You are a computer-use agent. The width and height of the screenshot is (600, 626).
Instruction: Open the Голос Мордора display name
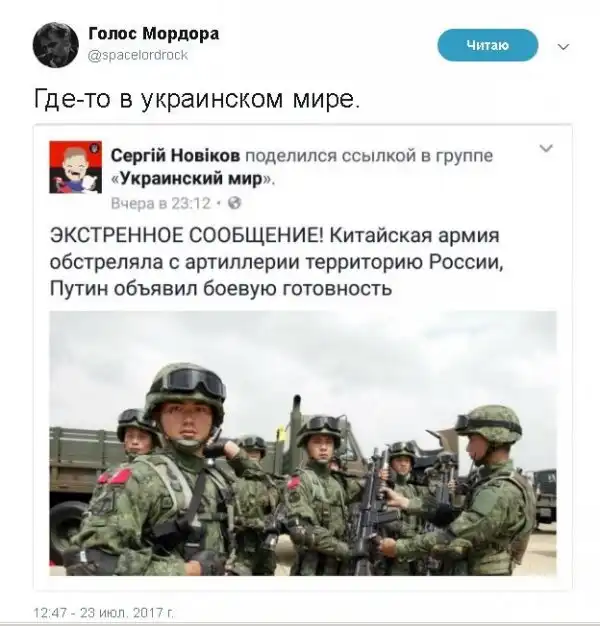pos(153,34)
